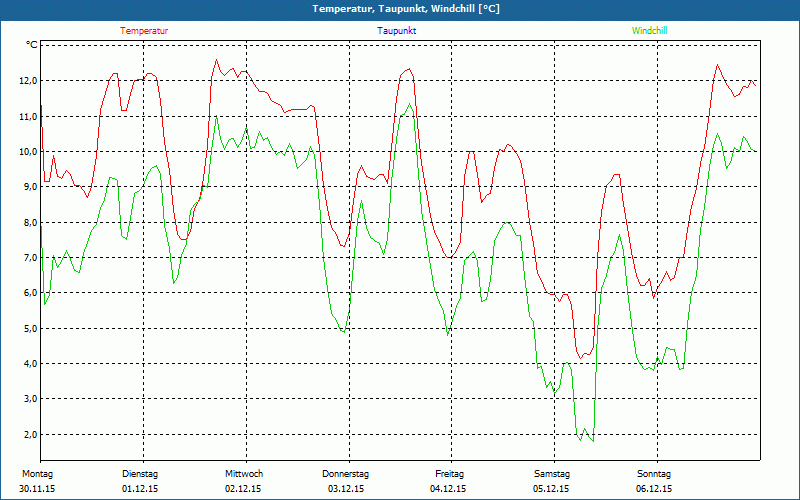Image resolution: width=800 pixels, height=500 pixels.
Task: Click the 10,0 y-axis value
Action: point(29,152)
